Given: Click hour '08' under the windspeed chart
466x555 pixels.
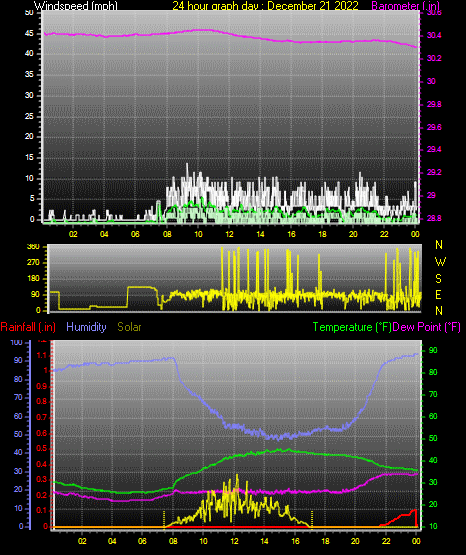Looking at the screenshot, I should click(x=167, y=234).
